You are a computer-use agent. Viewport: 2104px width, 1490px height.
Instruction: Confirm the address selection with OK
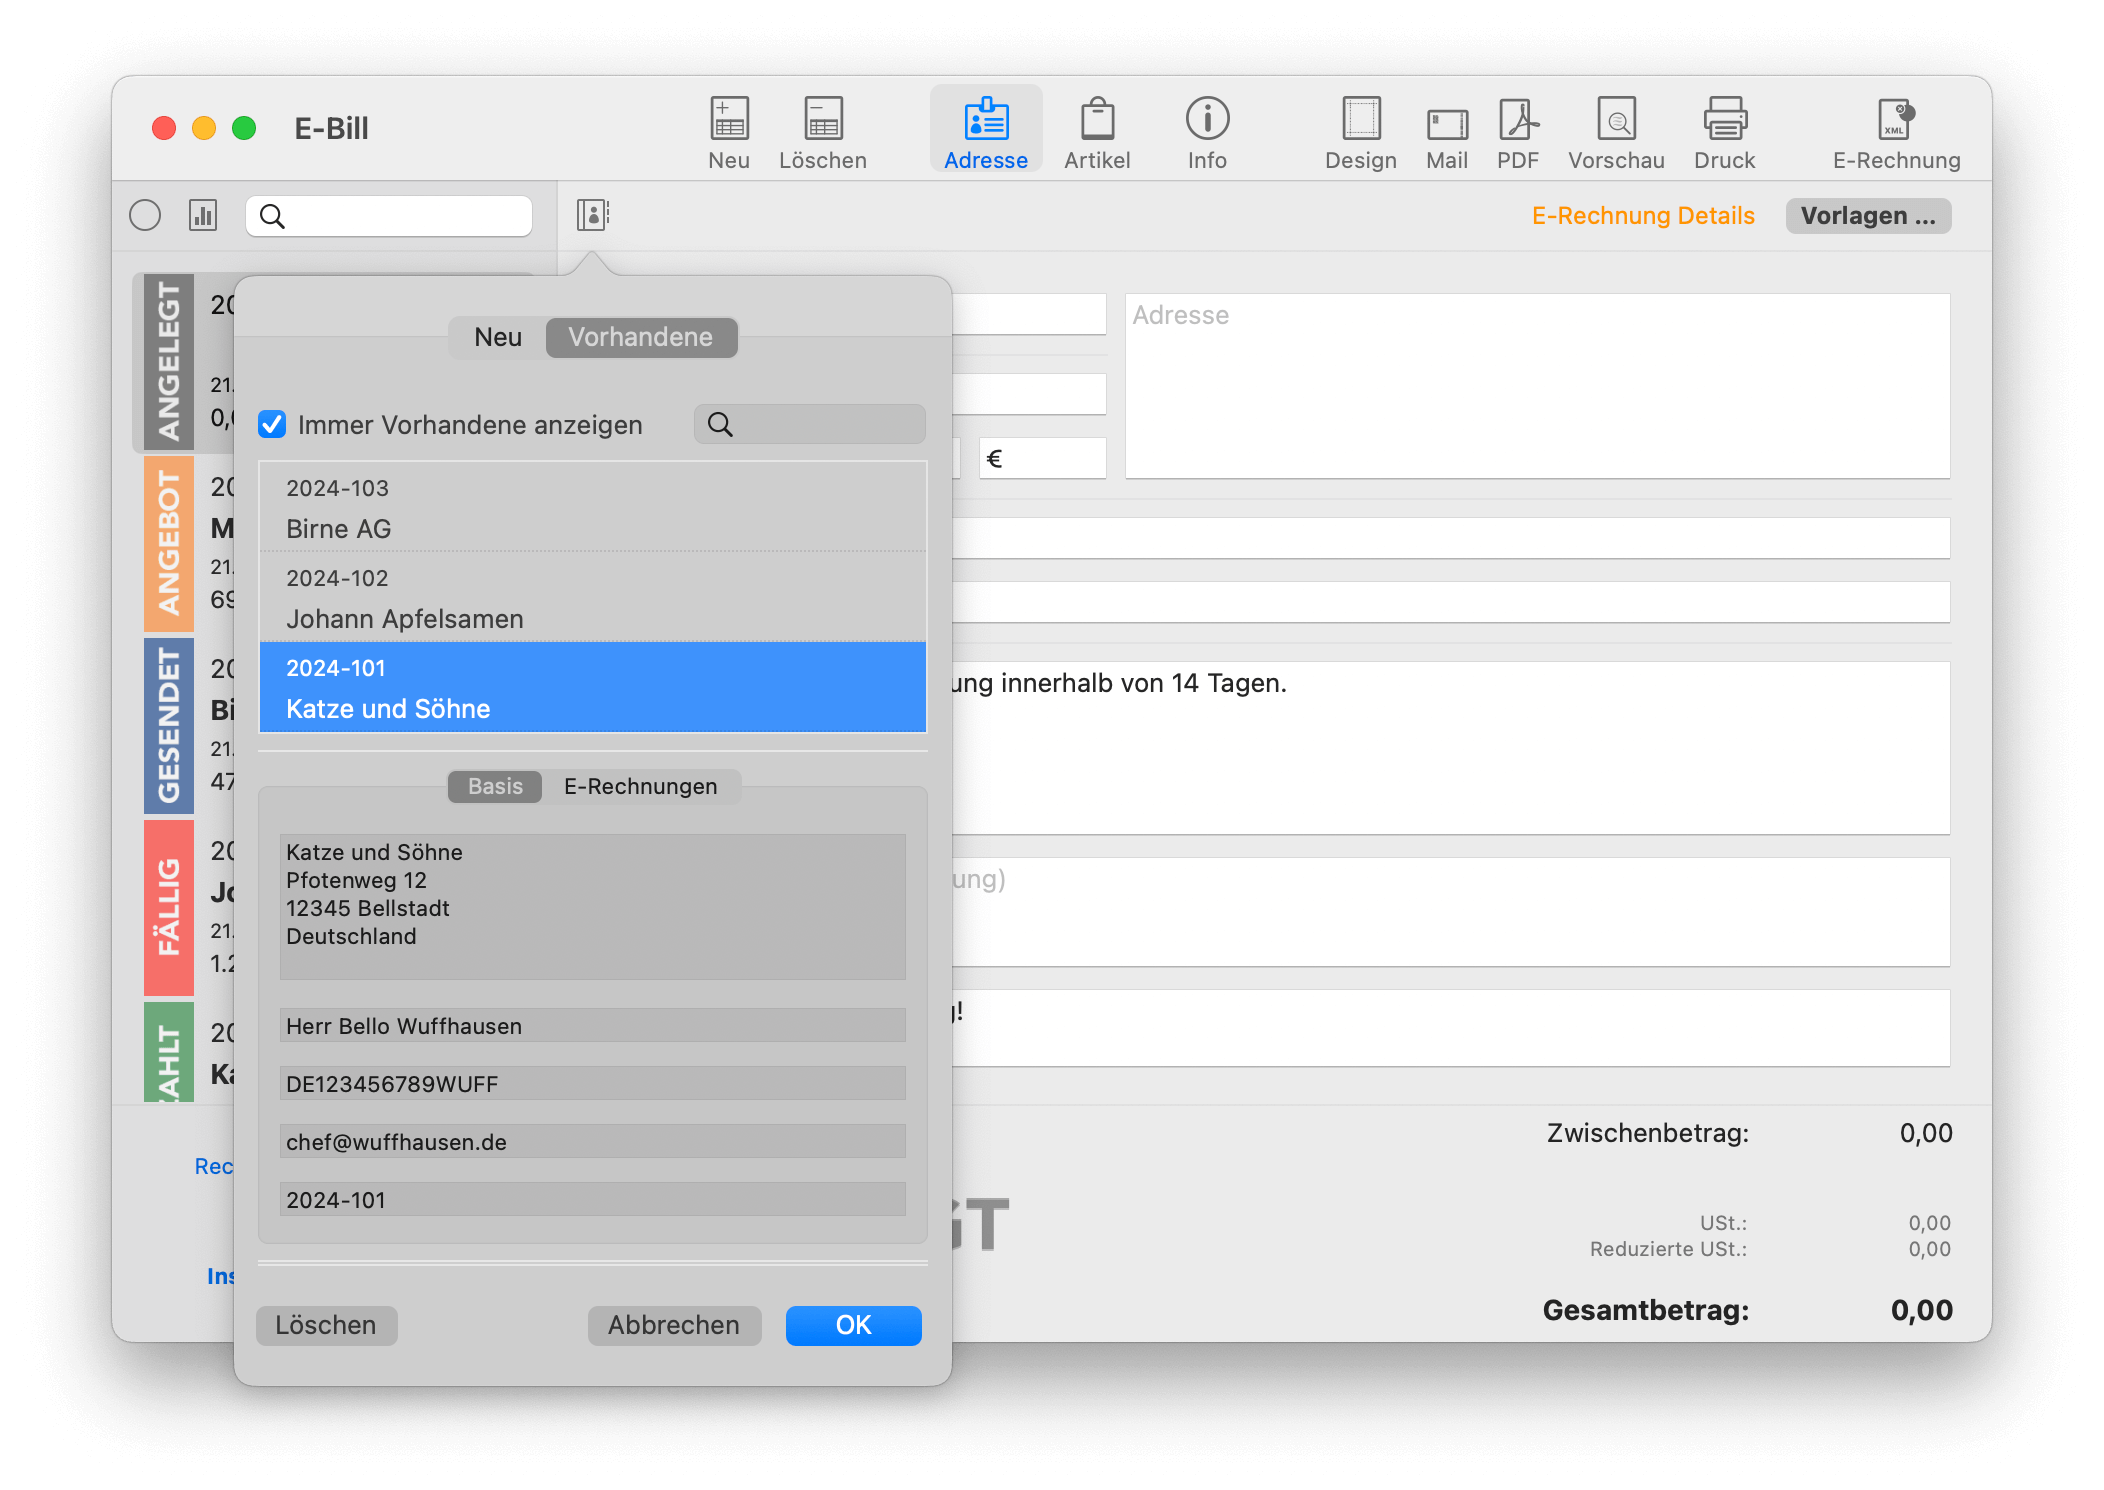click(852, 1325)
